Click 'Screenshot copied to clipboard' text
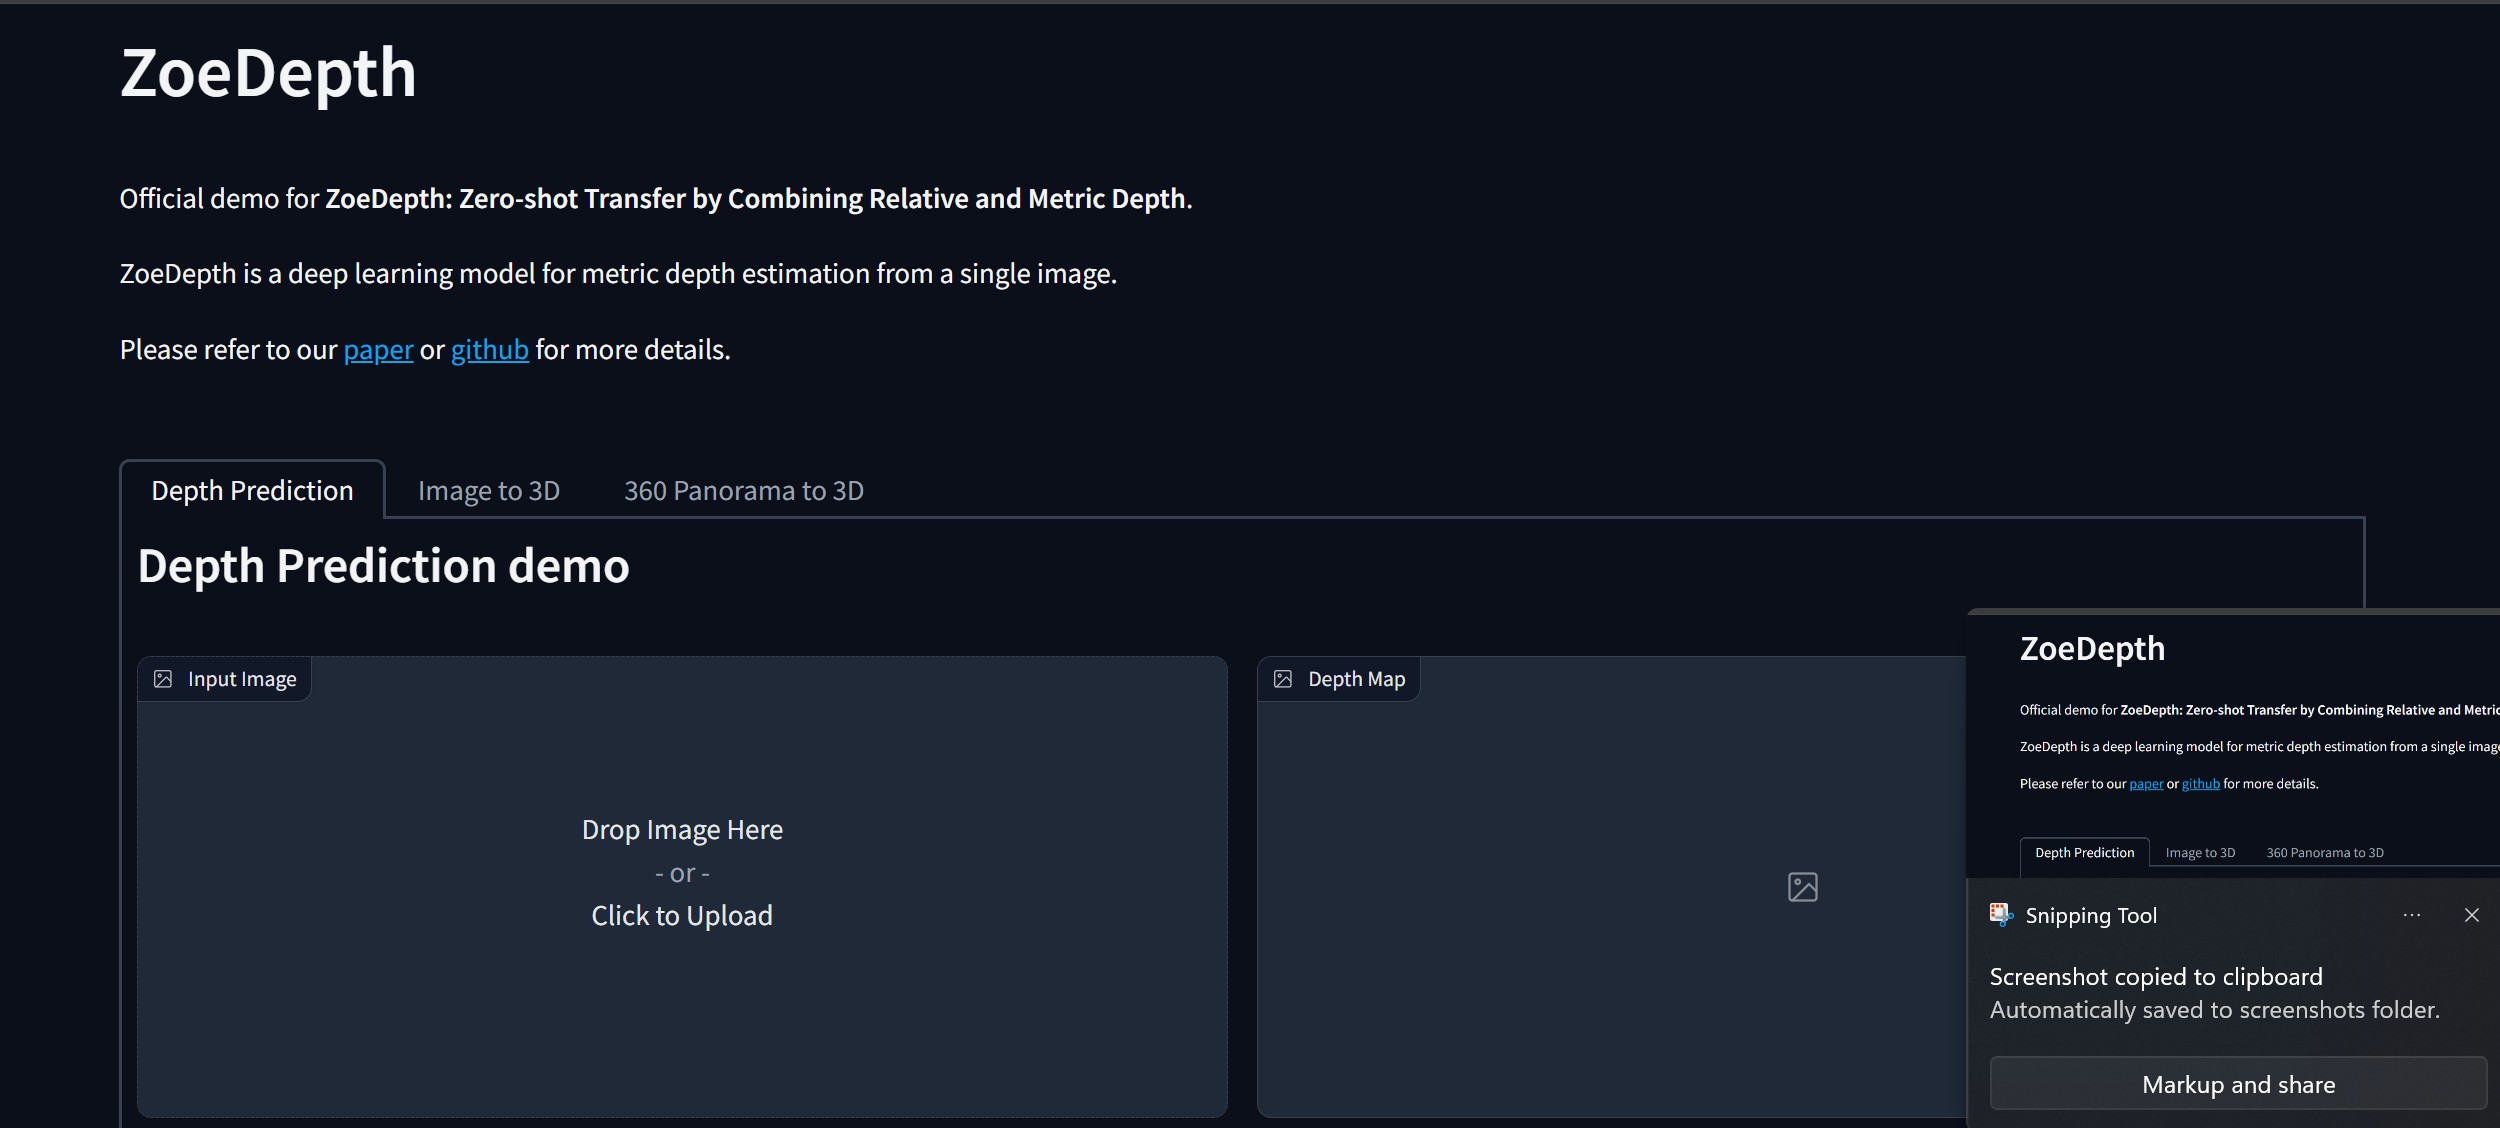2500x1128 pixels. click(2156, 976)
